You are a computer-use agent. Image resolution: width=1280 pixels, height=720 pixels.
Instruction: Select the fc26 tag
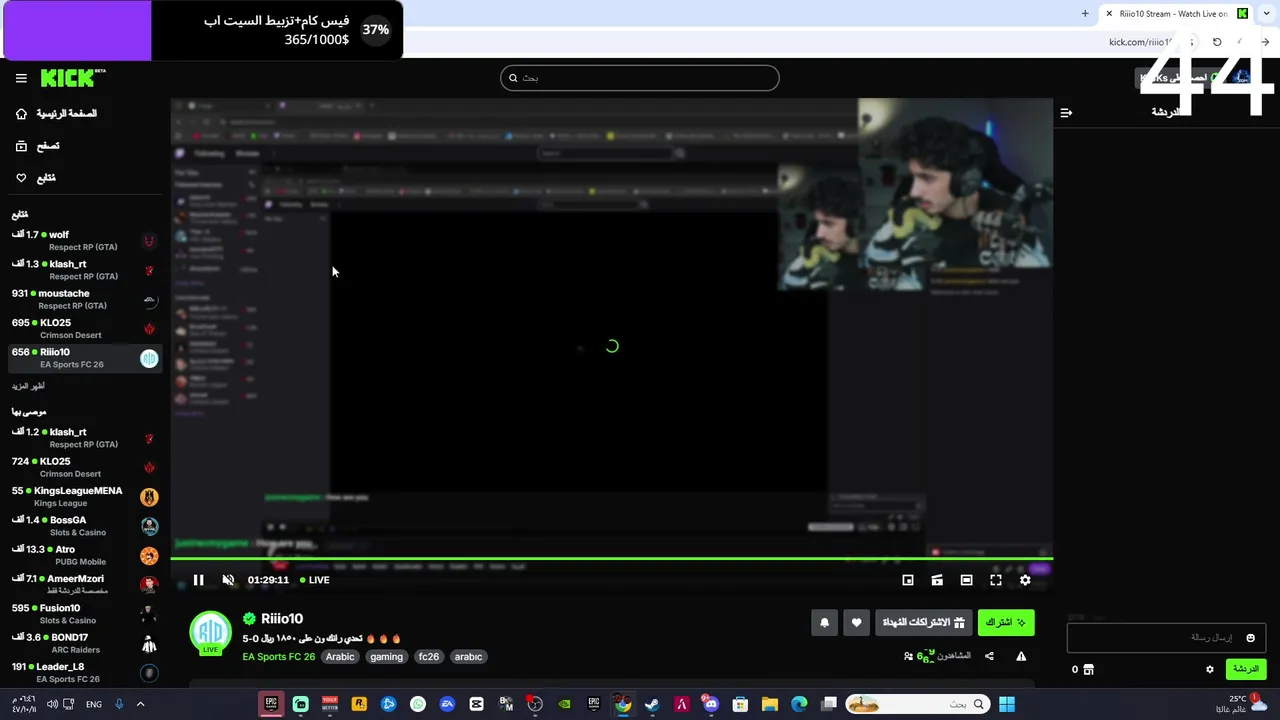tap(429, 657)
